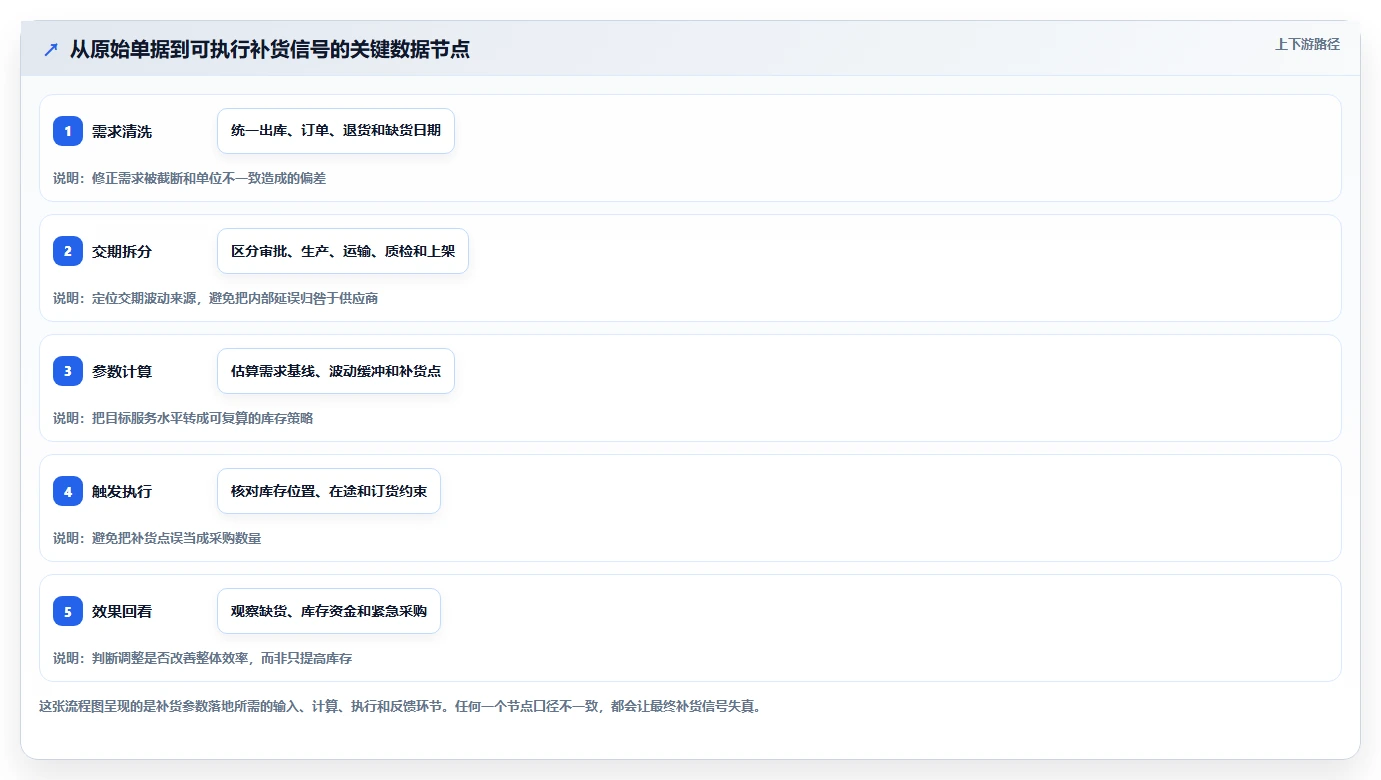Screen dimensions: 1381x780
Task: Select the 区分审批、生产、运输、质检和上架 box
Action: 343,251
